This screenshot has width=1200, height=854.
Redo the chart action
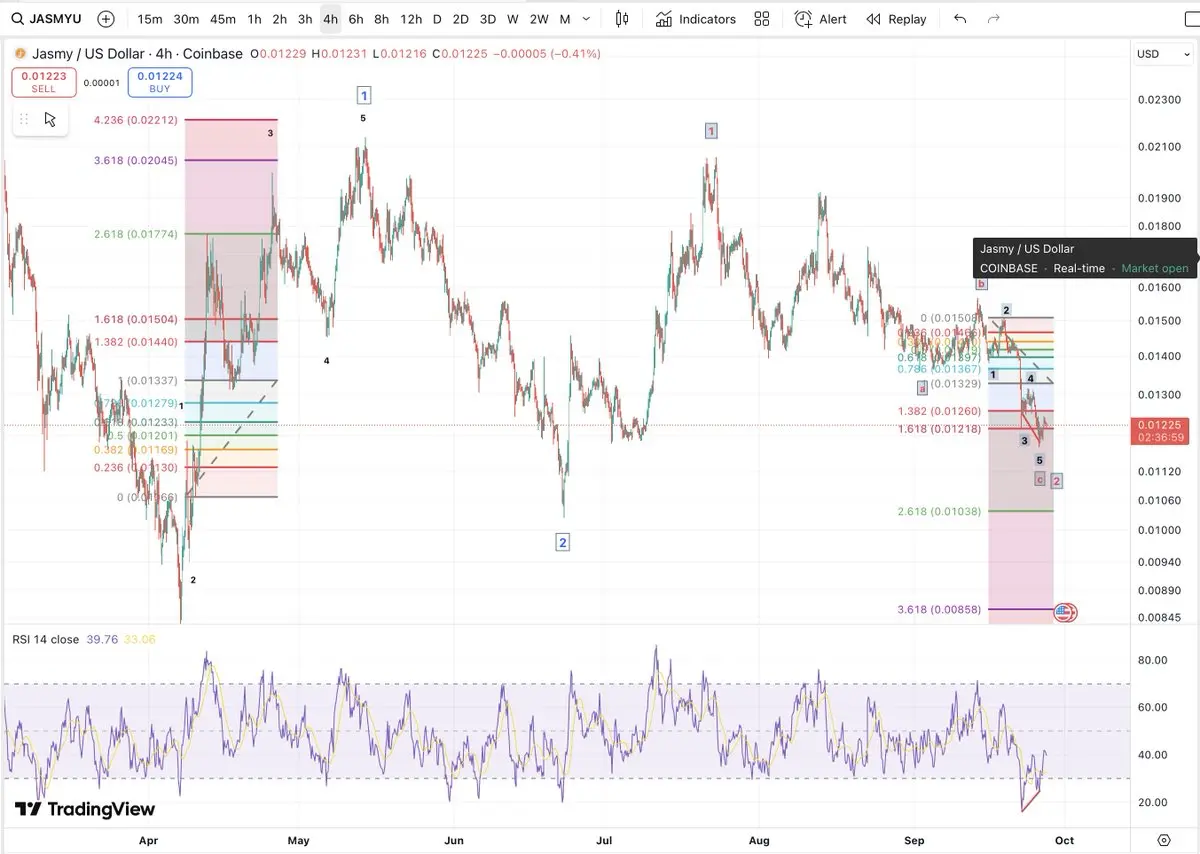(993, 19)
